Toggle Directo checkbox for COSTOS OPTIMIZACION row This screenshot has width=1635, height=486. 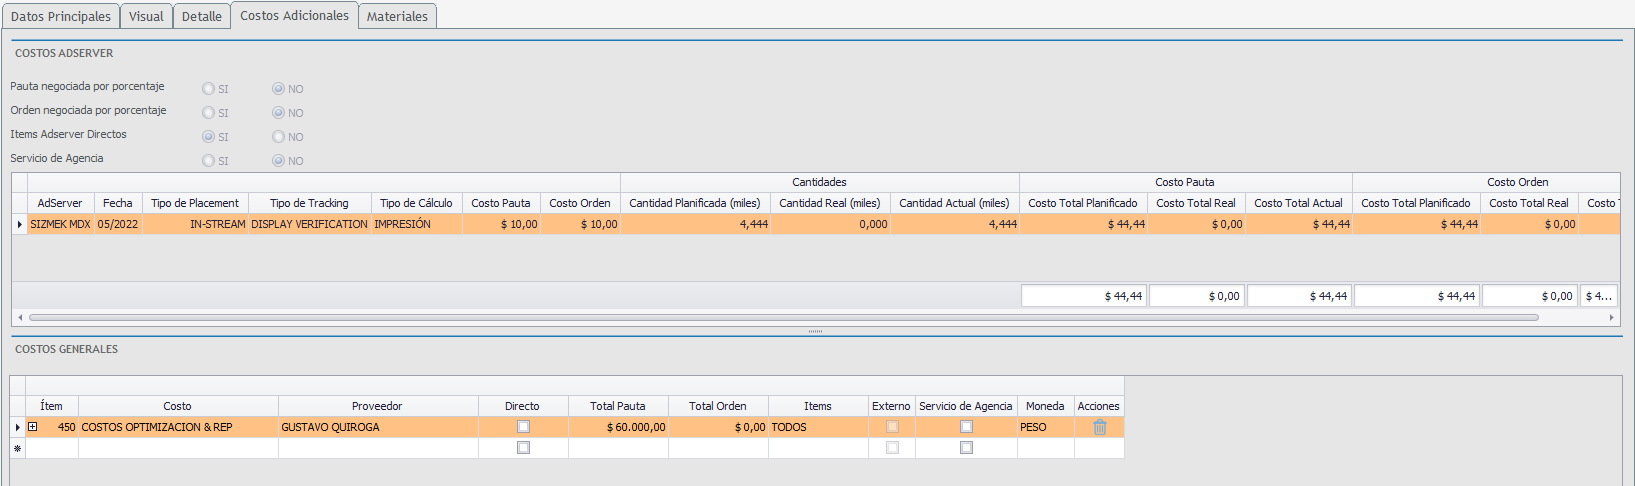click(x=523, y=427)
